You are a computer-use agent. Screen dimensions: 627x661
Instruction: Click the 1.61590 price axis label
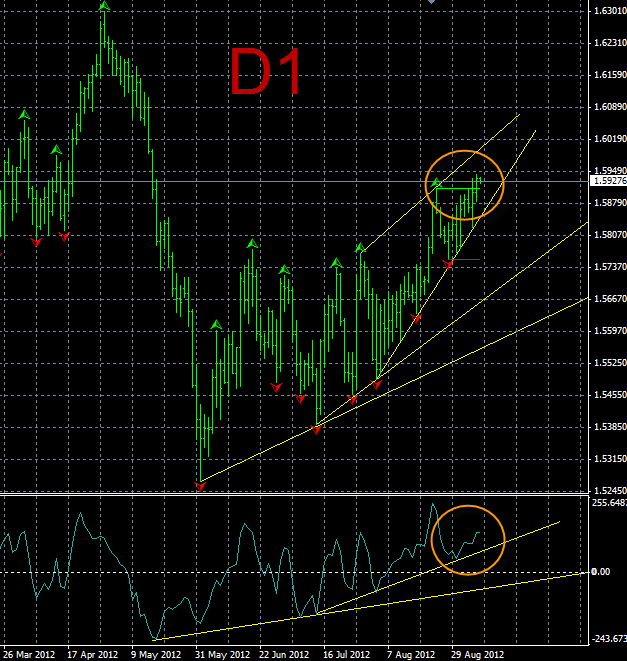click(x=610, y=75)
